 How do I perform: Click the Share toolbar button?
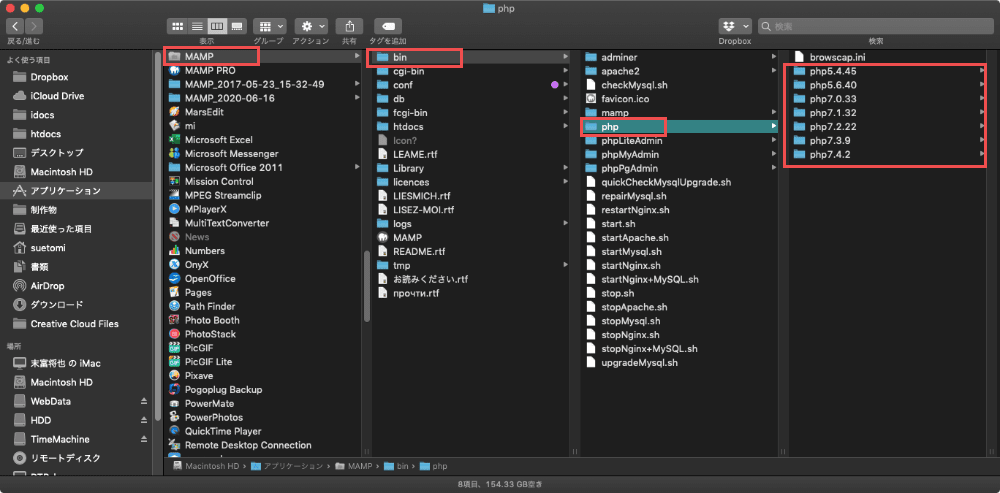point(349,26)
